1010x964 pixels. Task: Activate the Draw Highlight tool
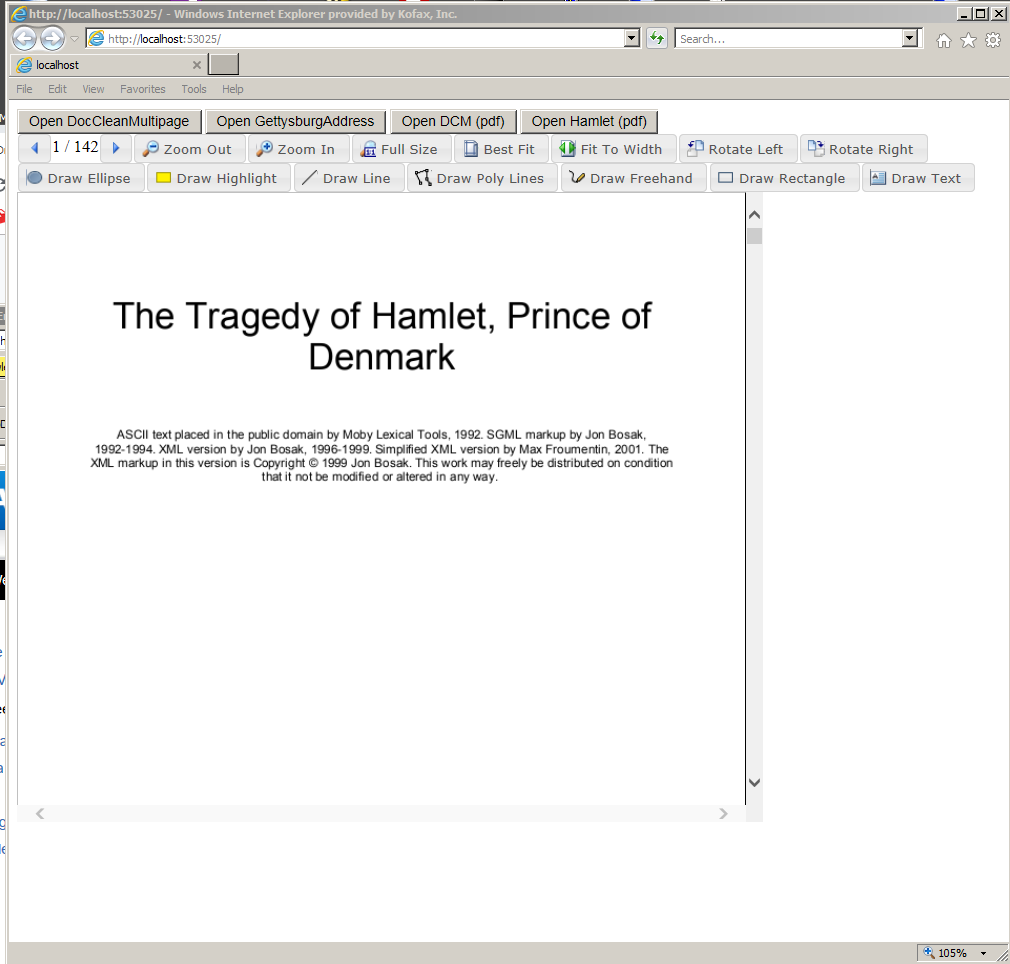[x=218, y=178]
